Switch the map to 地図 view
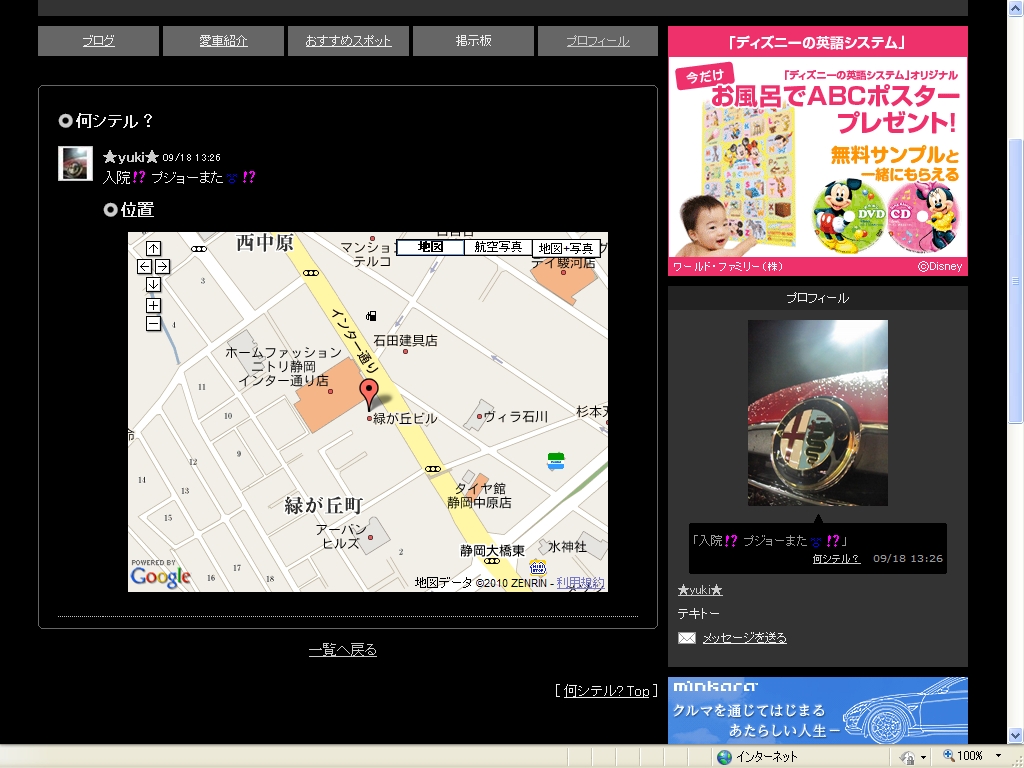Screen dimensions: 1024x768 pyautogui.click(x=430, y=247)
